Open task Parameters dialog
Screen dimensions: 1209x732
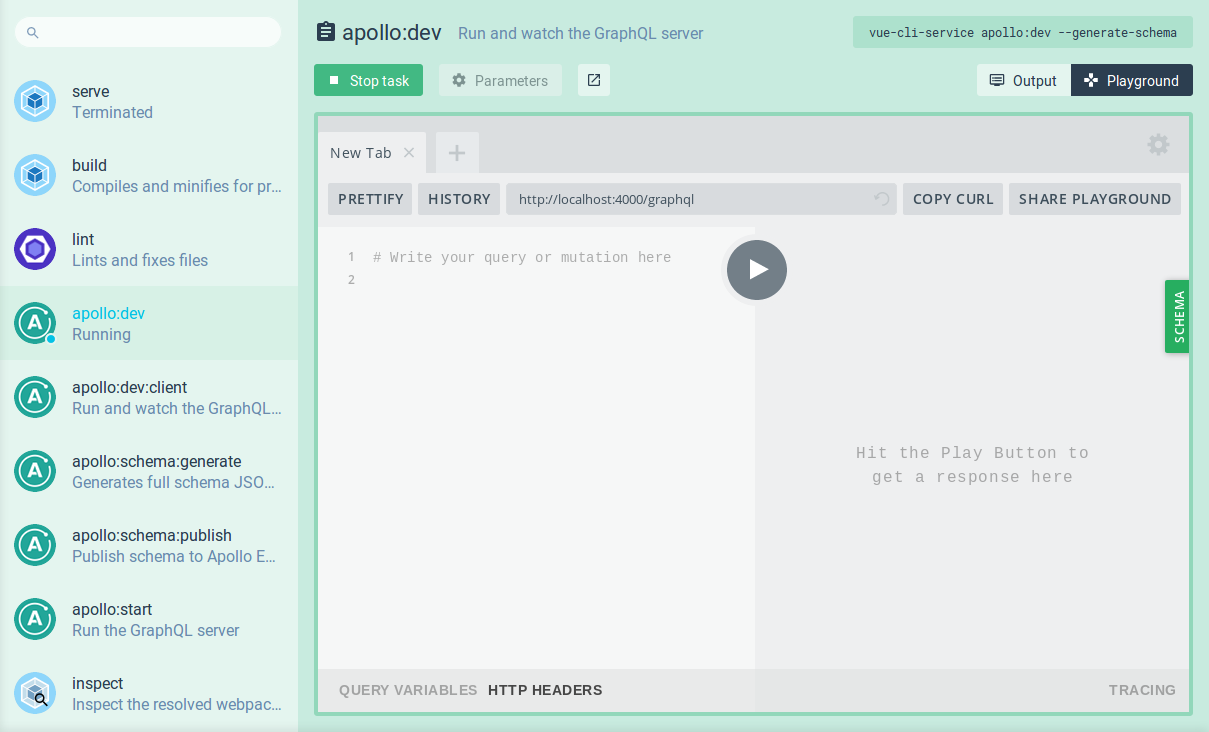500,80
